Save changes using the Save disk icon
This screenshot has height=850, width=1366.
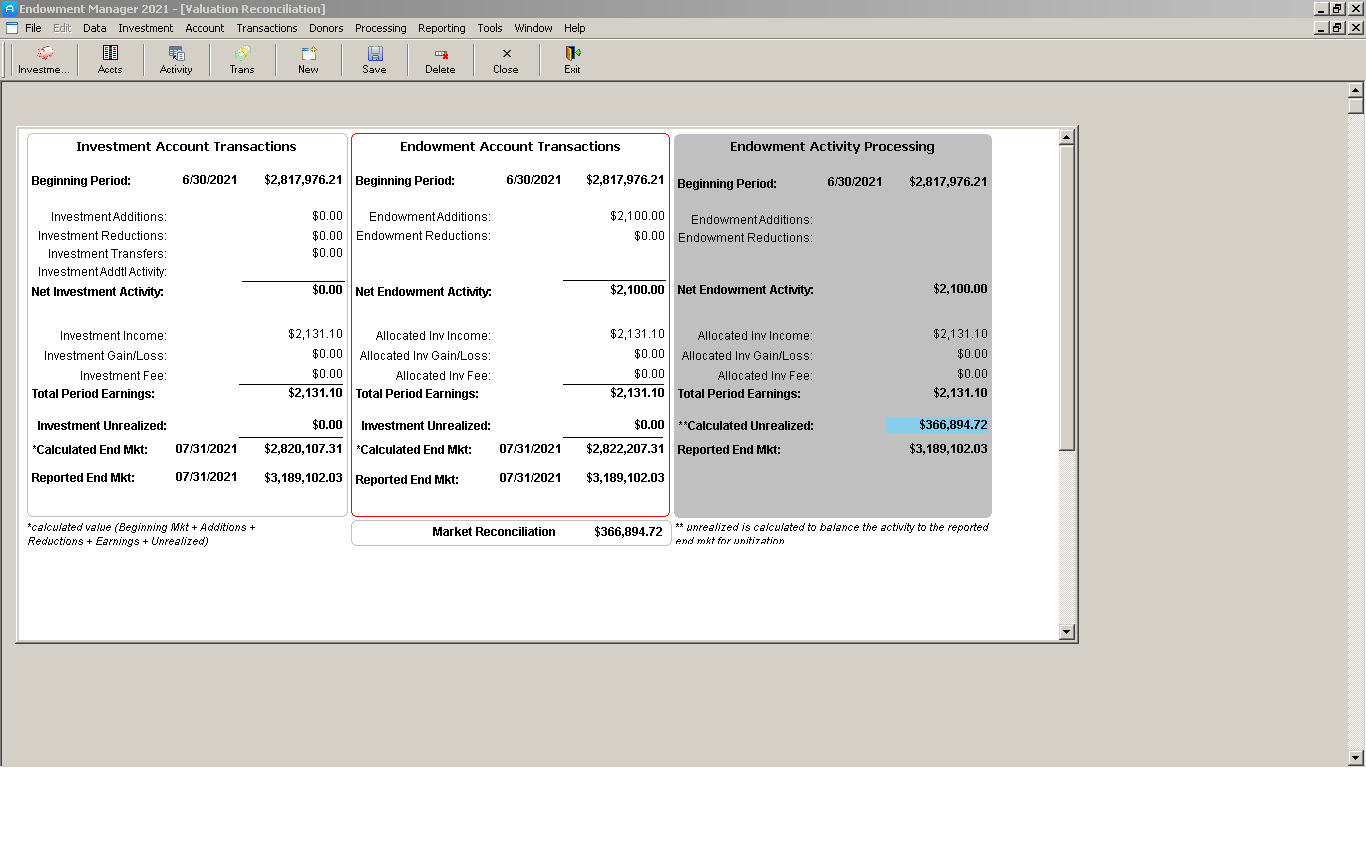click(374, 60)
